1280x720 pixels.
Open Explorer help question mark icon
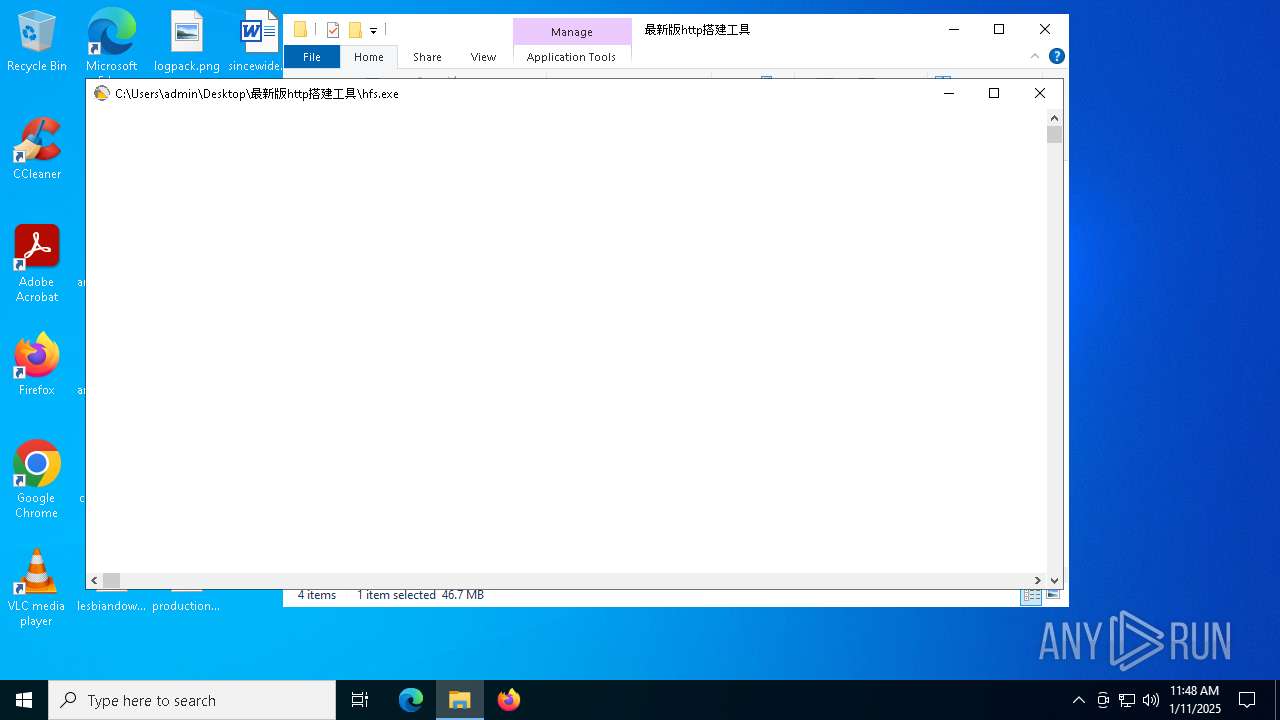[1056, 56]
